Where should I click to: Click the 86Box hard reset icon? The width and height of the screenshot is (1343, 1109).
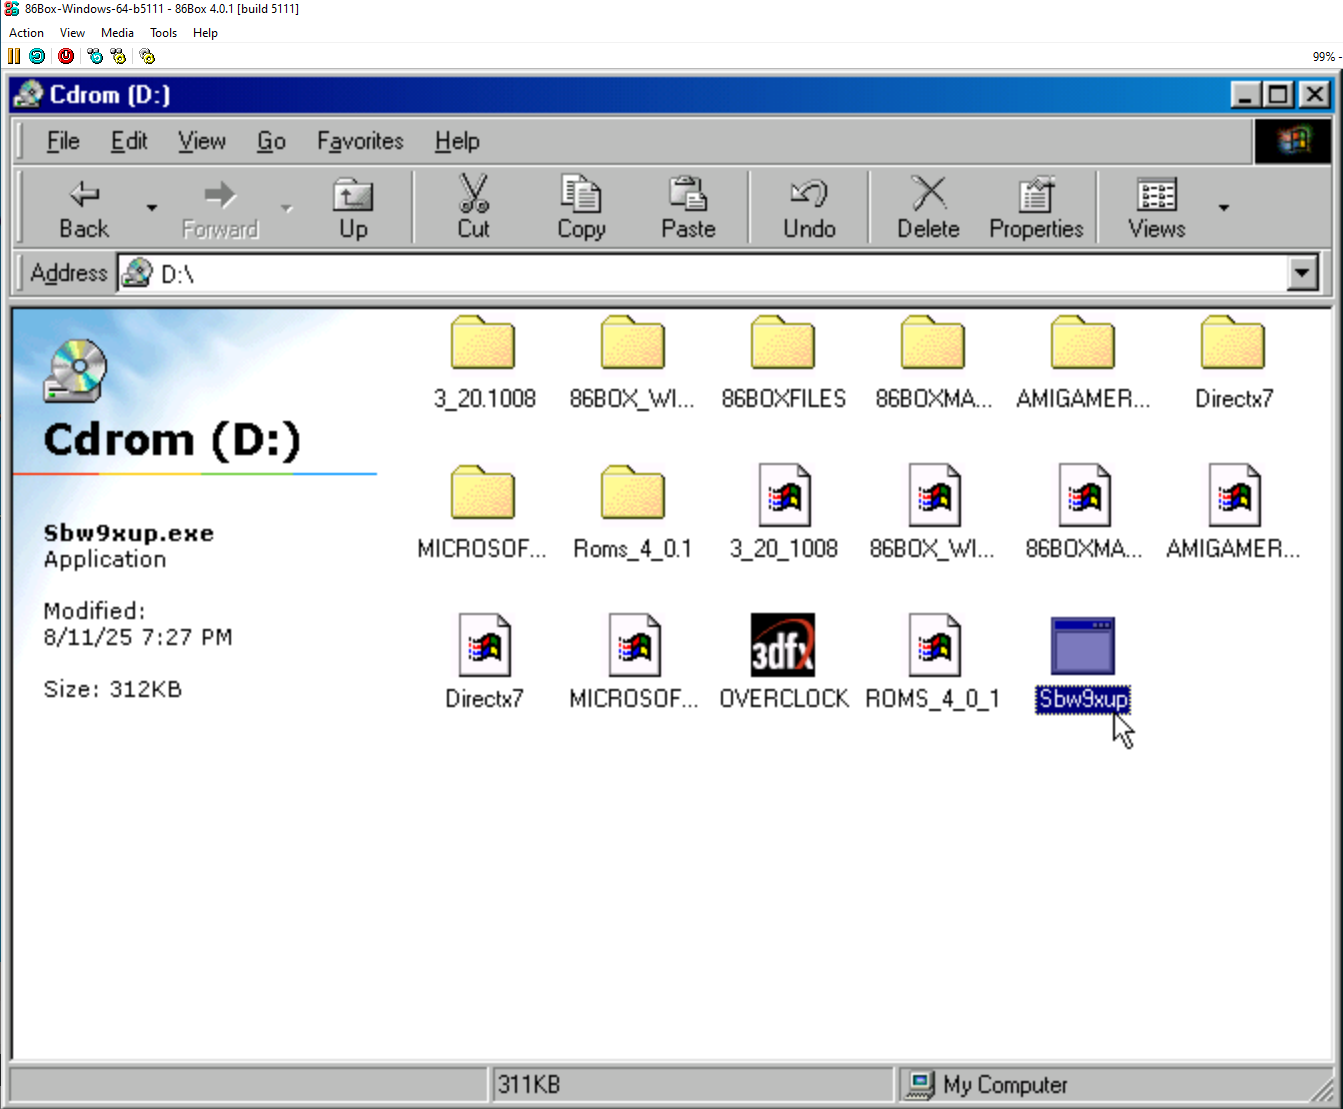[x=37, y=56]
